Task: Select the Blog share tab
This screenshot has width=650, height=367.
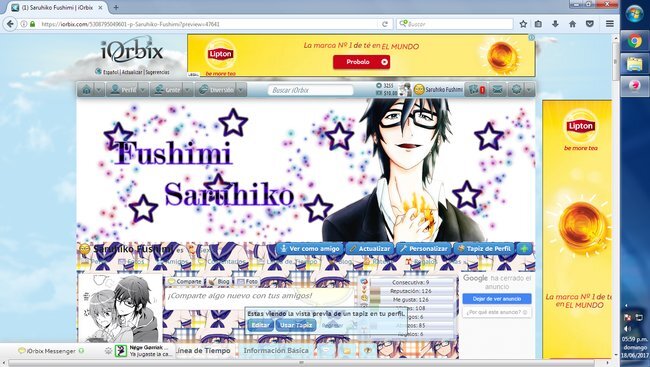Action: click(x=219, y=282)
